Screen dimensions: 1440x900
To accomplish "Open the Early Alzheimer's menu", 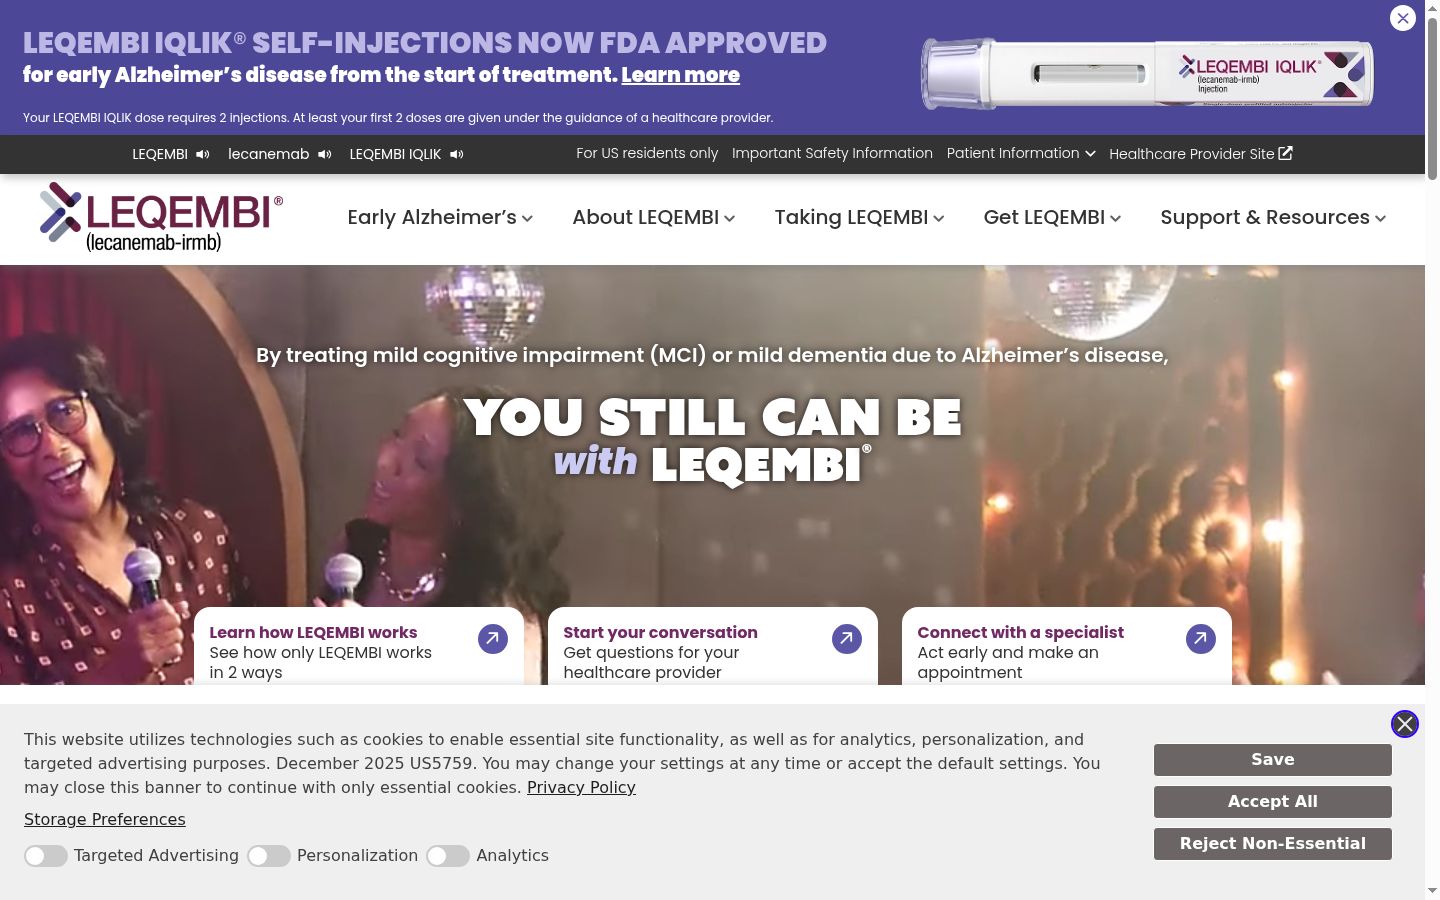I will tap(440, 218).
